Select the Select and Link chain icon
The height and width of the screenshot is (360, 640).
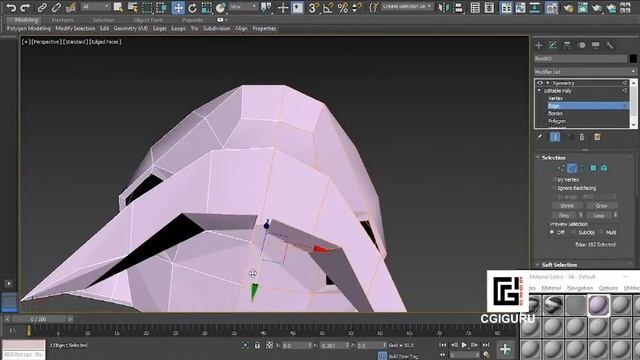tap(42, 7)
